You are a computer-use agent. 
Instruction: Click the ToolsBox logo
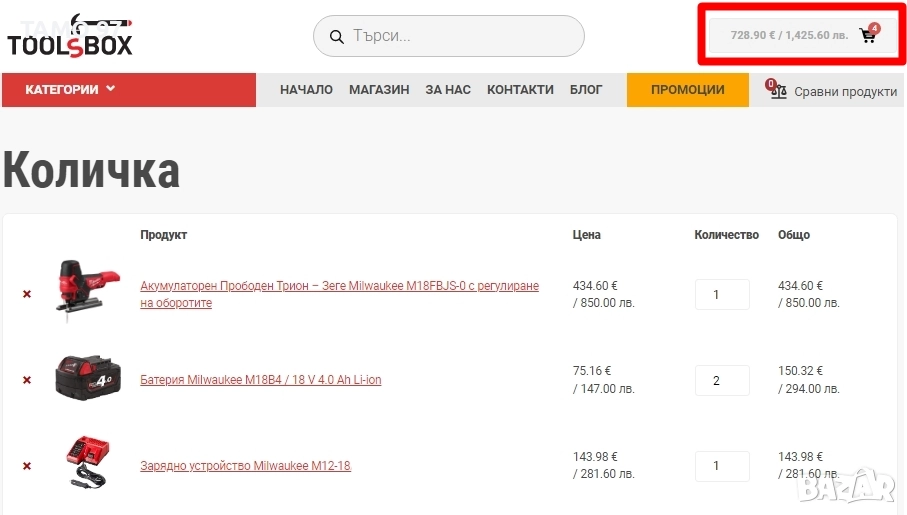click(x=70, y=37)
